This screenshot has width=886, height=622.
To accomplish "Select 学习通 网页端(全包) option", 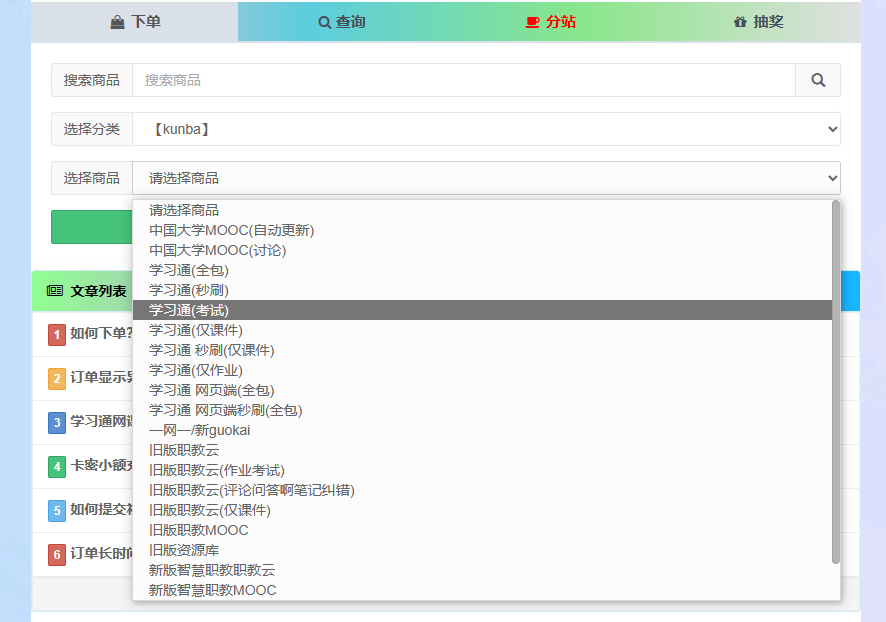I will click(x=483, y=390).
